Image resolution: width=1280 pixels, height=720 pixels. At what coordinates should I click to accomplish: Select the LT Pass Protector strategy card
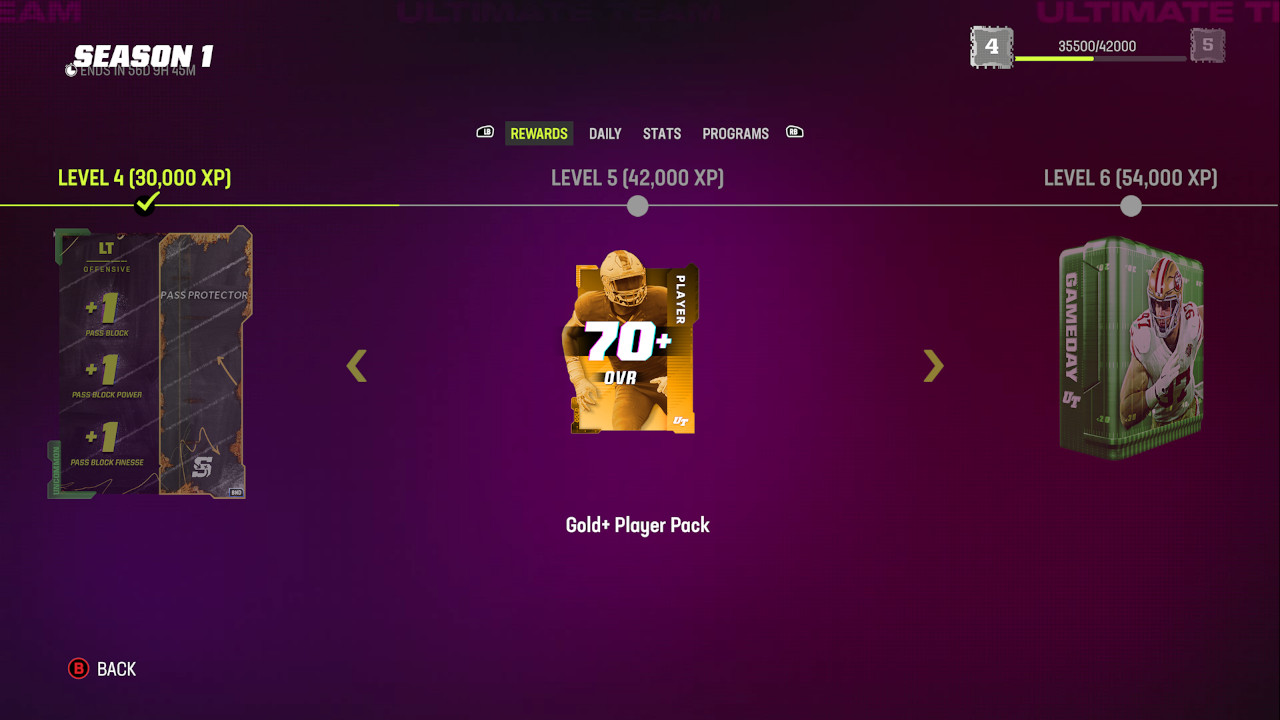click(149, 362)
